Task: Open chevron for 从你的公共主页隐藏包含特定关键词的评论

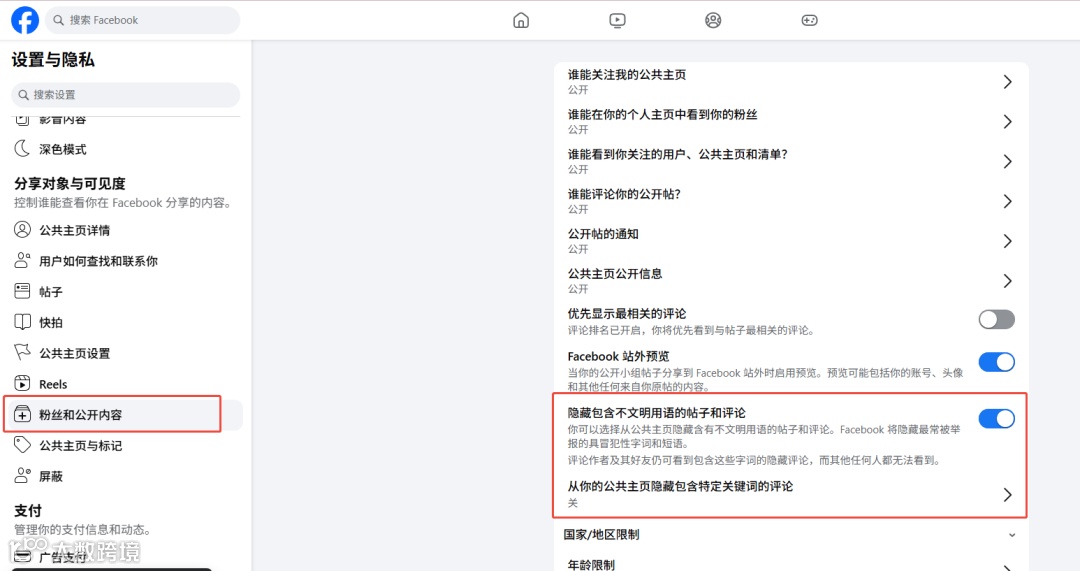Action: click(x=1008, y=495)
